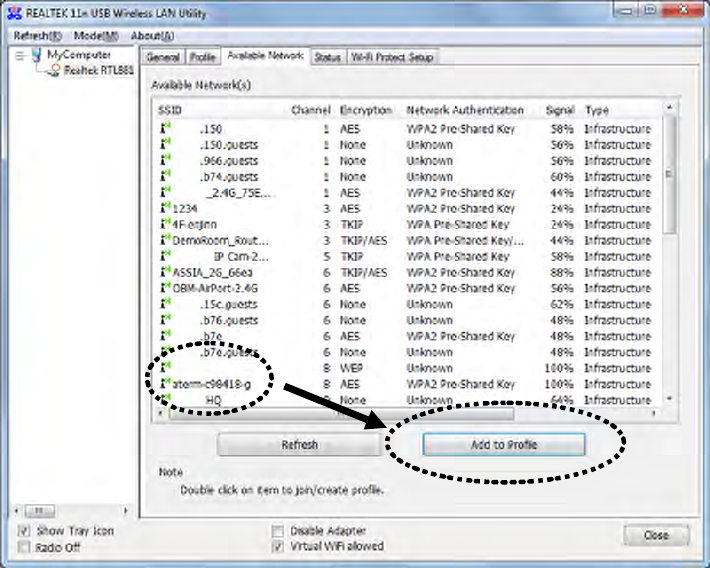Click signal icon of IP Cam-2 network
710x568 pixels.
(166, 256)
